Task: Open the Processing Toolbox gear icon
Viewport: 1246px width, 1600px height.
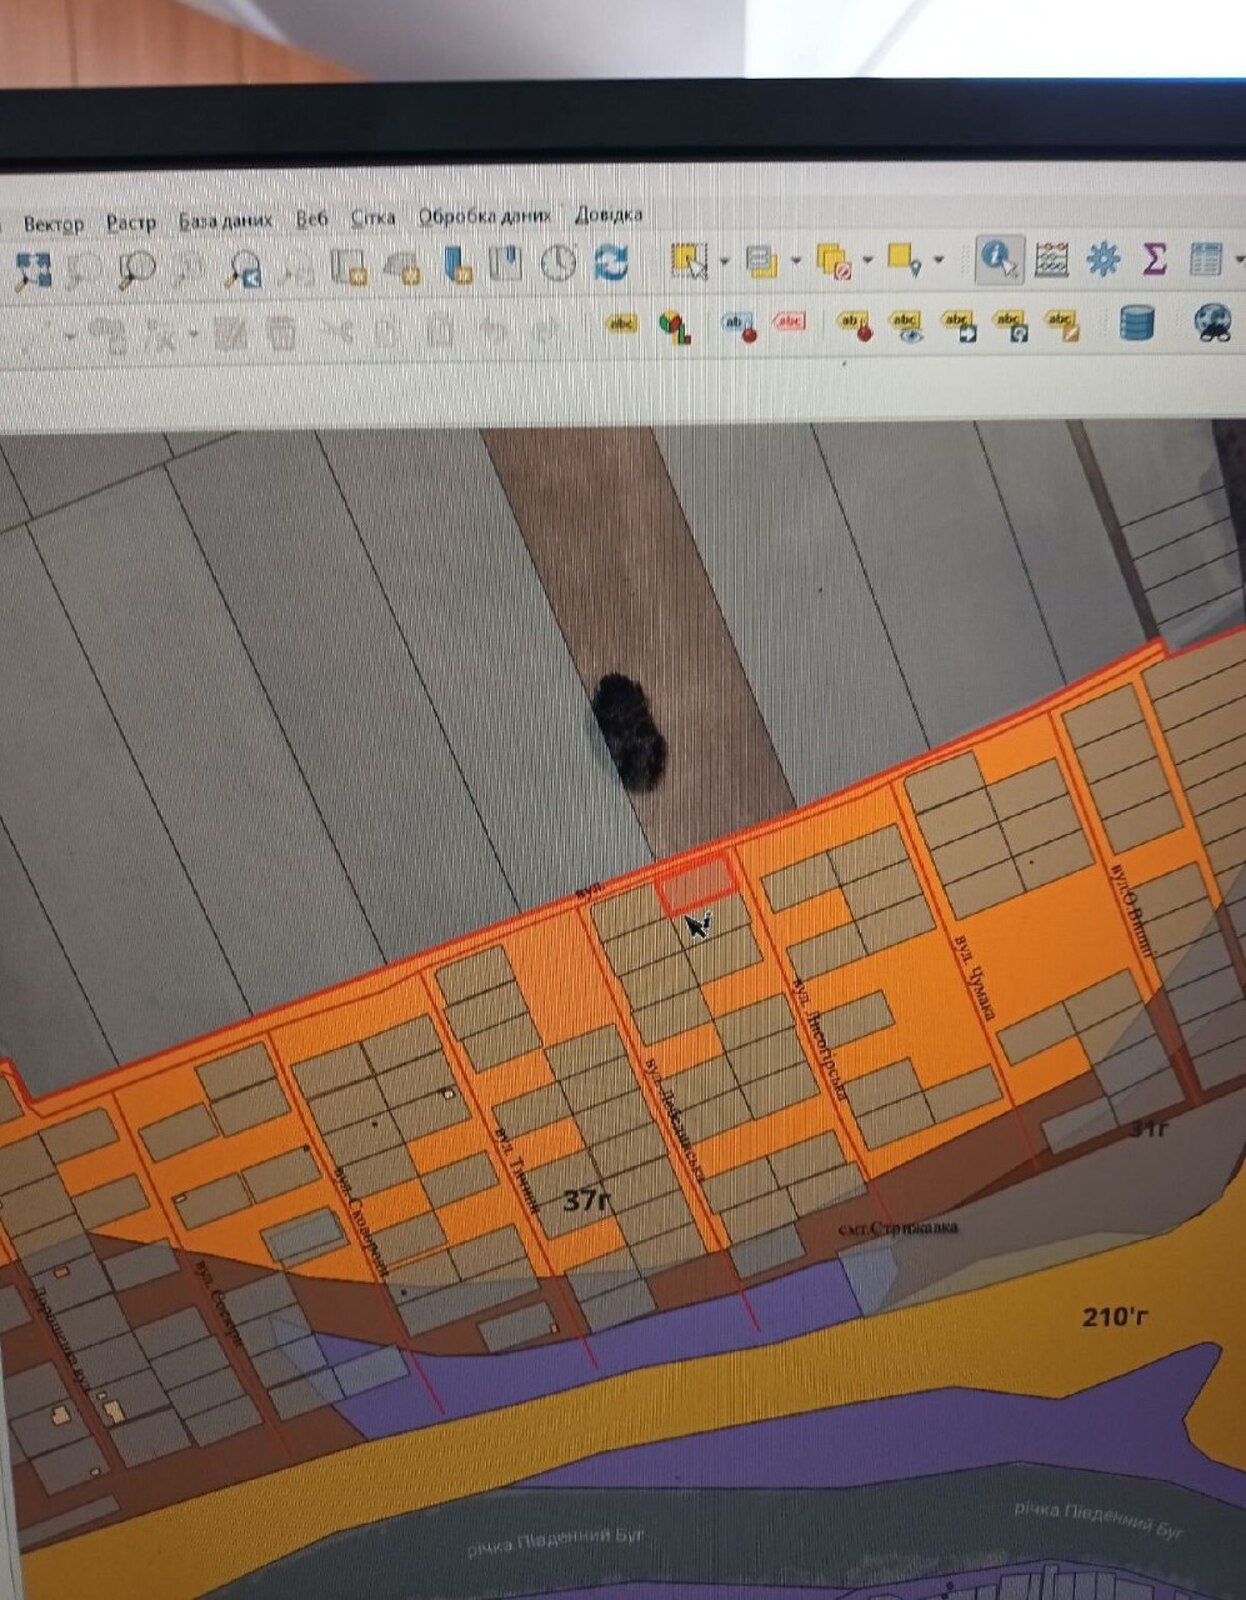Action: coord(1103,259)
